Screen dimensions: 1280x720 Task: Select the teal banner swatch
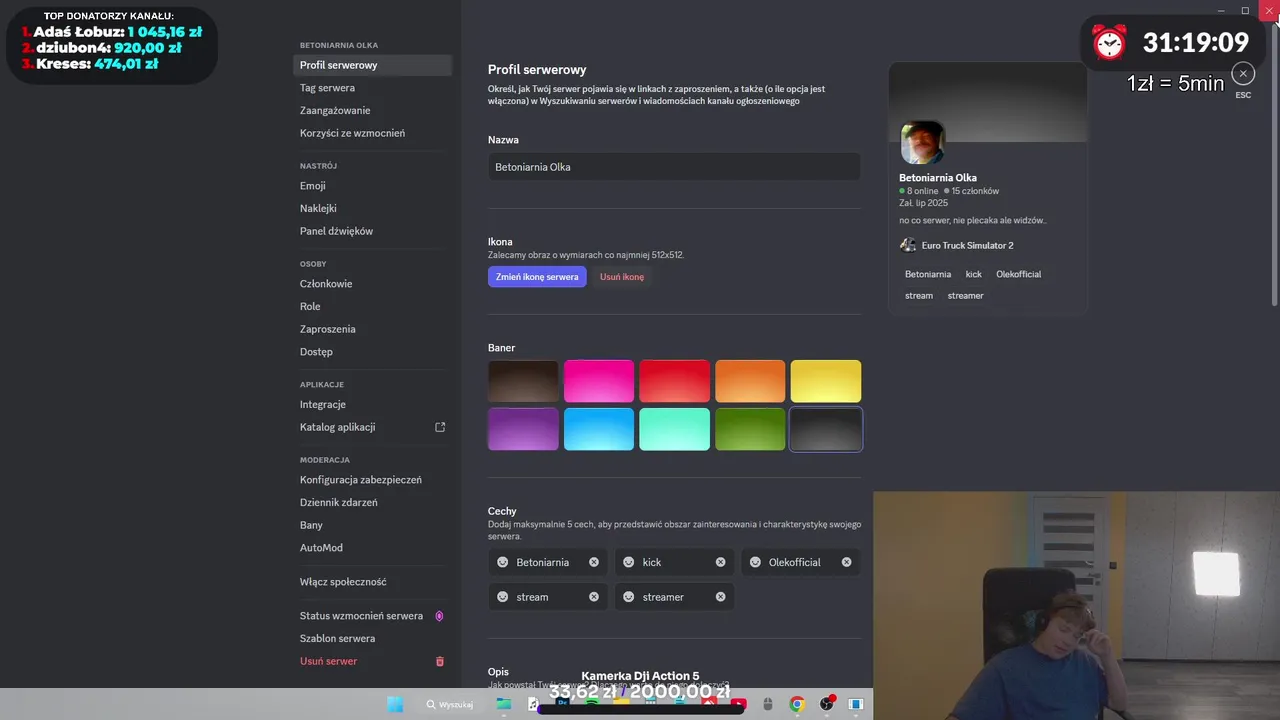point(675,429)
